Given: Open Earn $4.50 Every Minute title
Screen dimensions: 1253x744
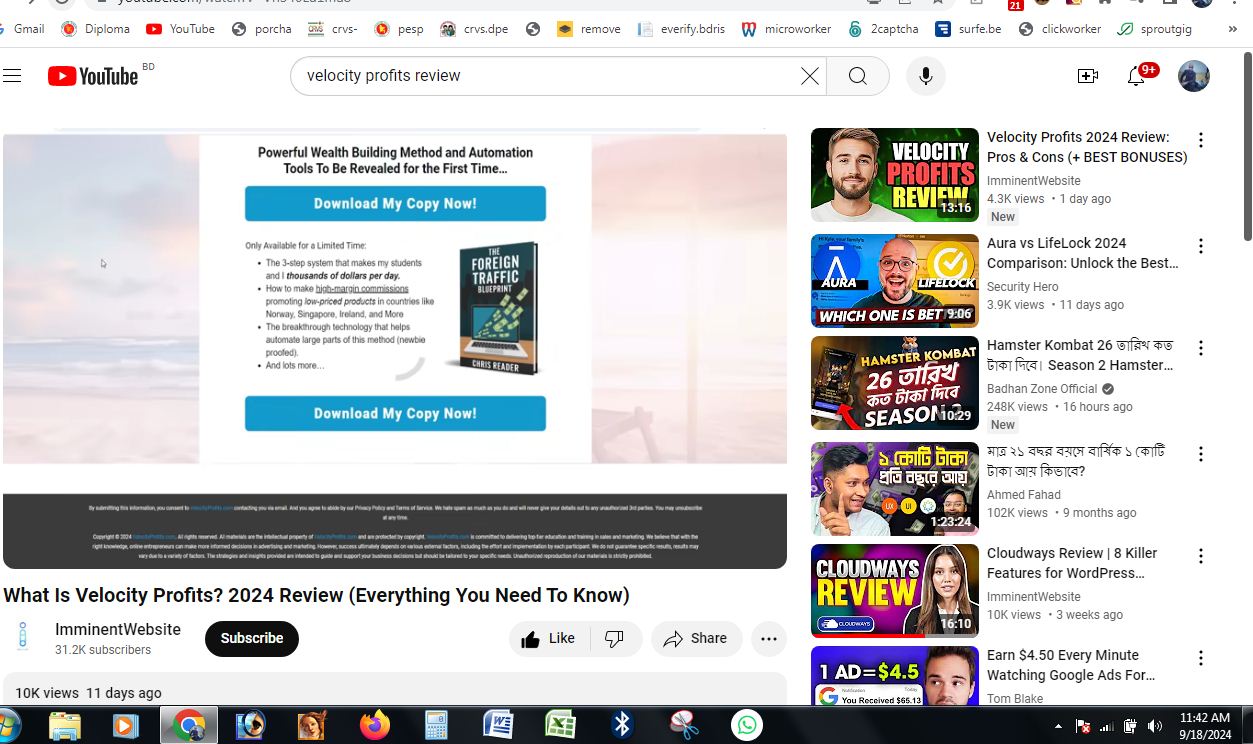Looking at the screenshot, I should coord(1071,665).
